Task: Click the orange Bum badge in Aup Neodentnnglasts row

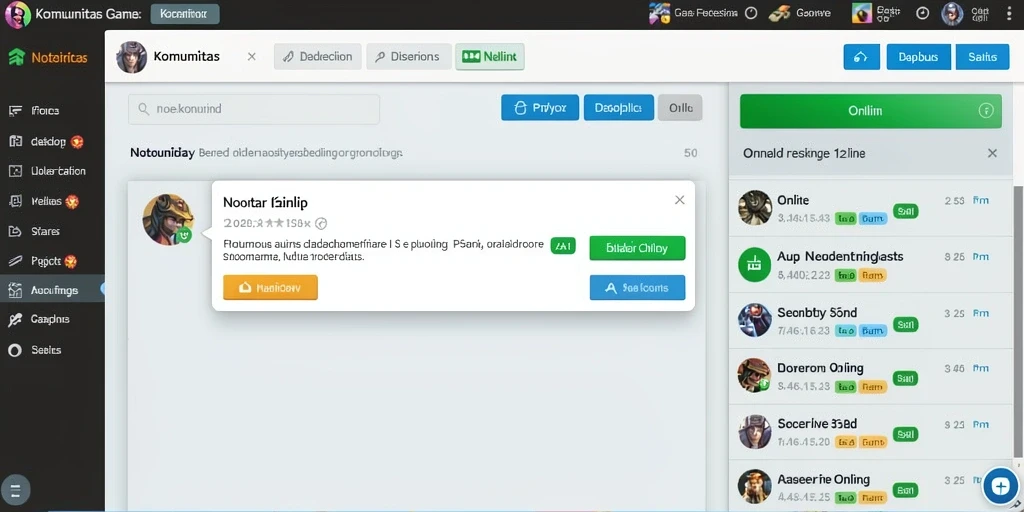Action: point(873,276)
